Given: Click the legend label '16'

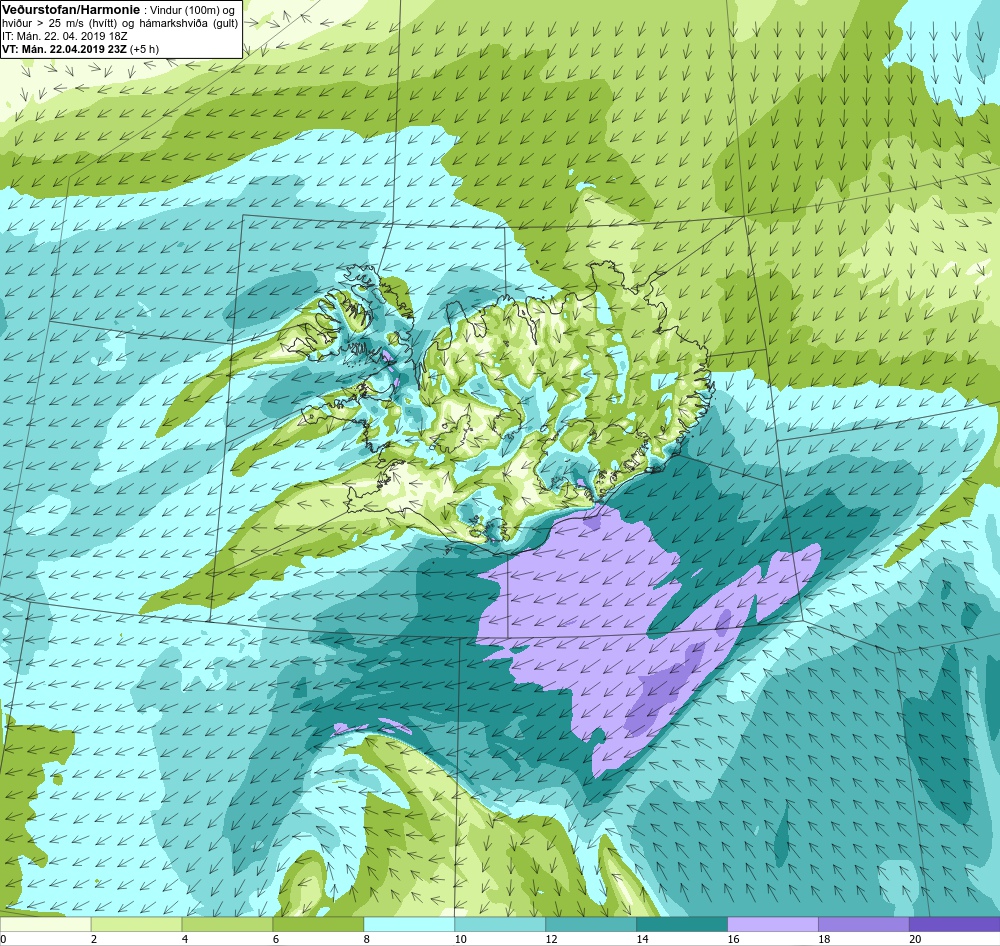Looking at the screenshot, I should click(733, 939).
